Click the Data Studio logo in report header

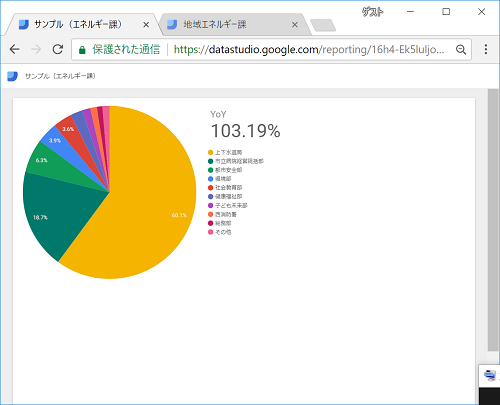12,76
